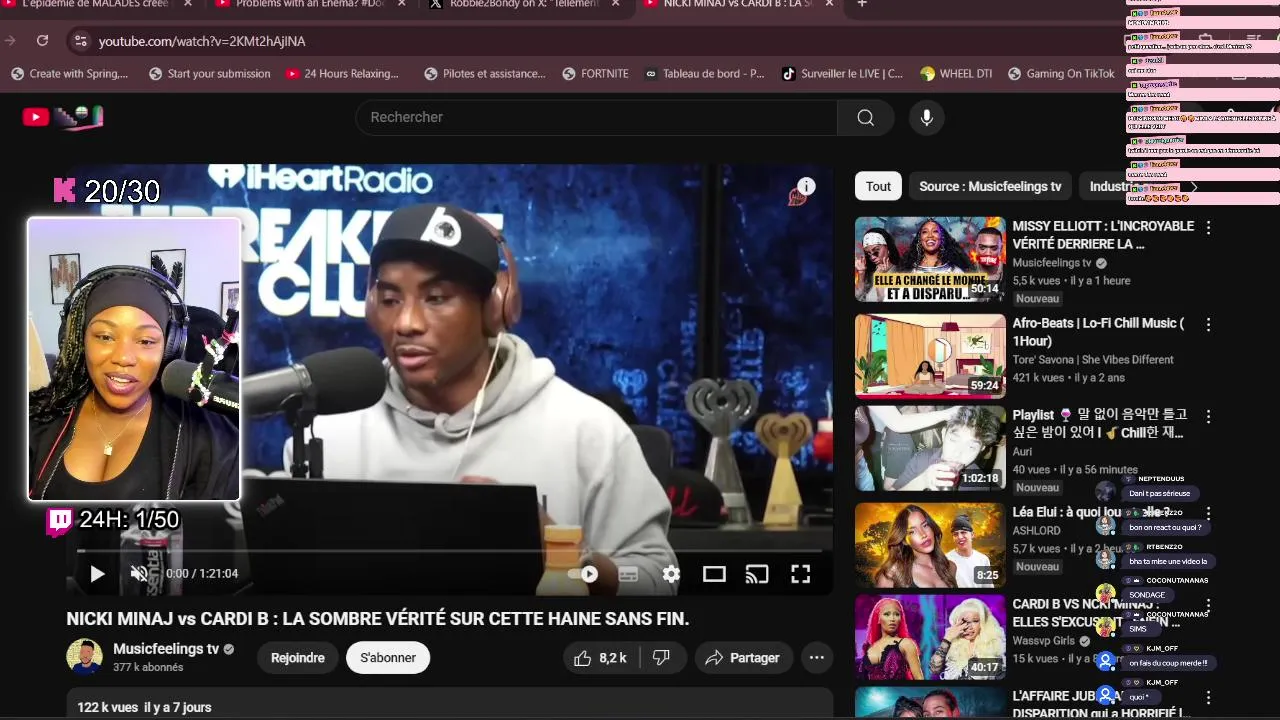Click the S'abonner subscribe button
This screenshot has height=720, width=1280.
click(x=388, y=658)
